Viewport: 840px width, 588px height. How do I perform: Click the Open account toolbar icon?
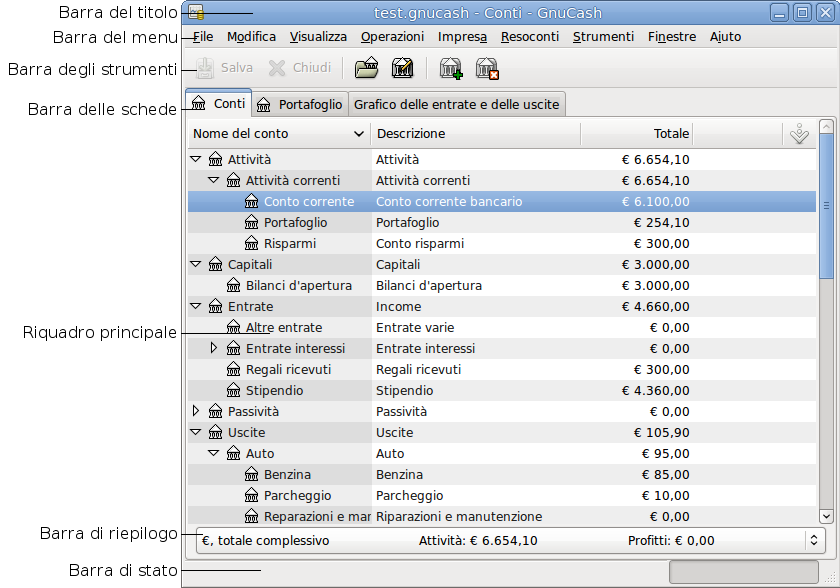point(366,68)
